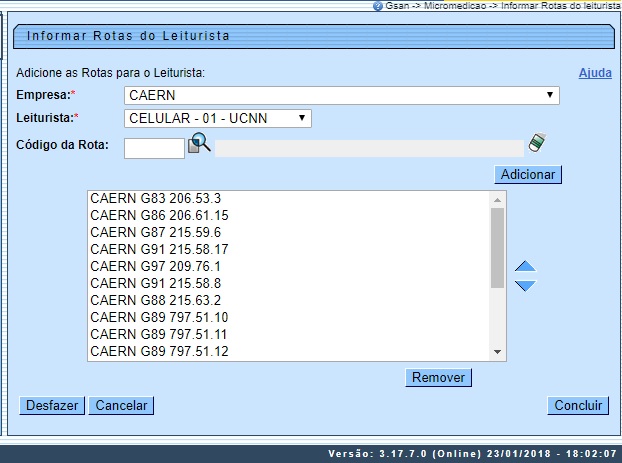Select route CAERN G97 209.76.1
The height and width of the screenshot is (463, 622).
coord(155,266)
